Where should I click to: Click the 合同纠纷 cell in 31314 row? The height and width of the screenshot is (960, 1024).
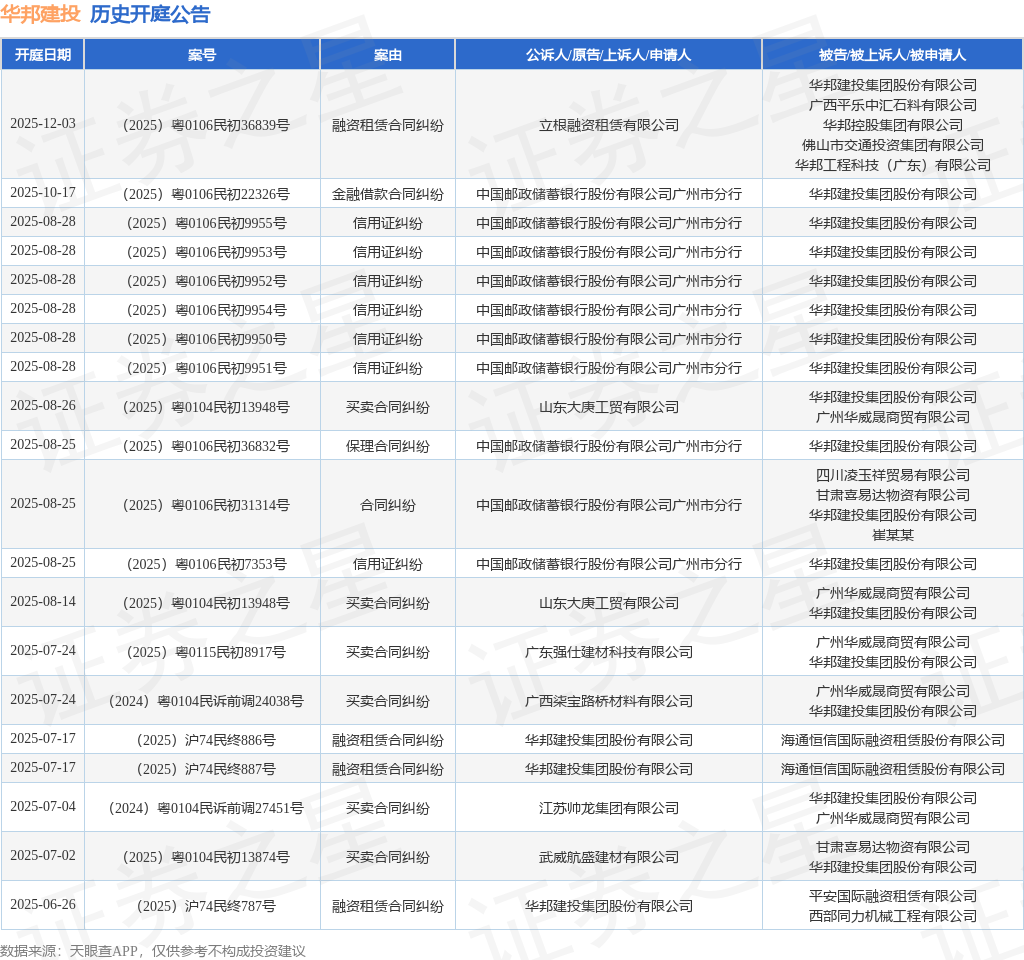pos(387,505)
